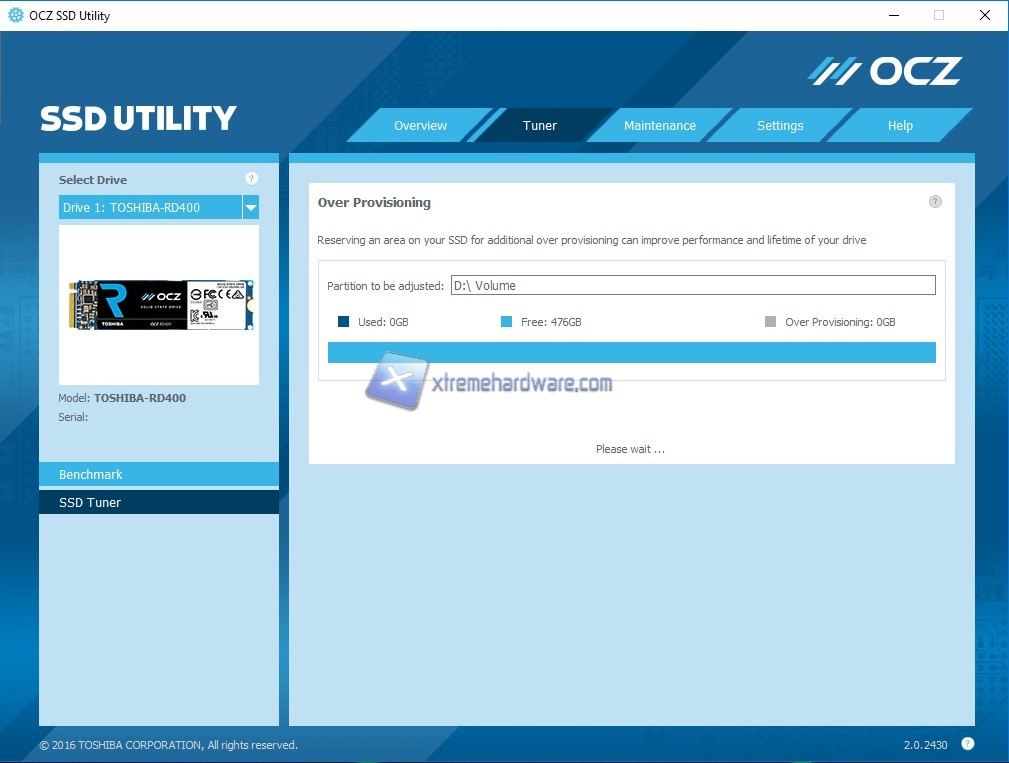The image size is (1009, 763).
Task: Click the OCZ SSD Utility title bar icon
Action: (x=15, y=15)
